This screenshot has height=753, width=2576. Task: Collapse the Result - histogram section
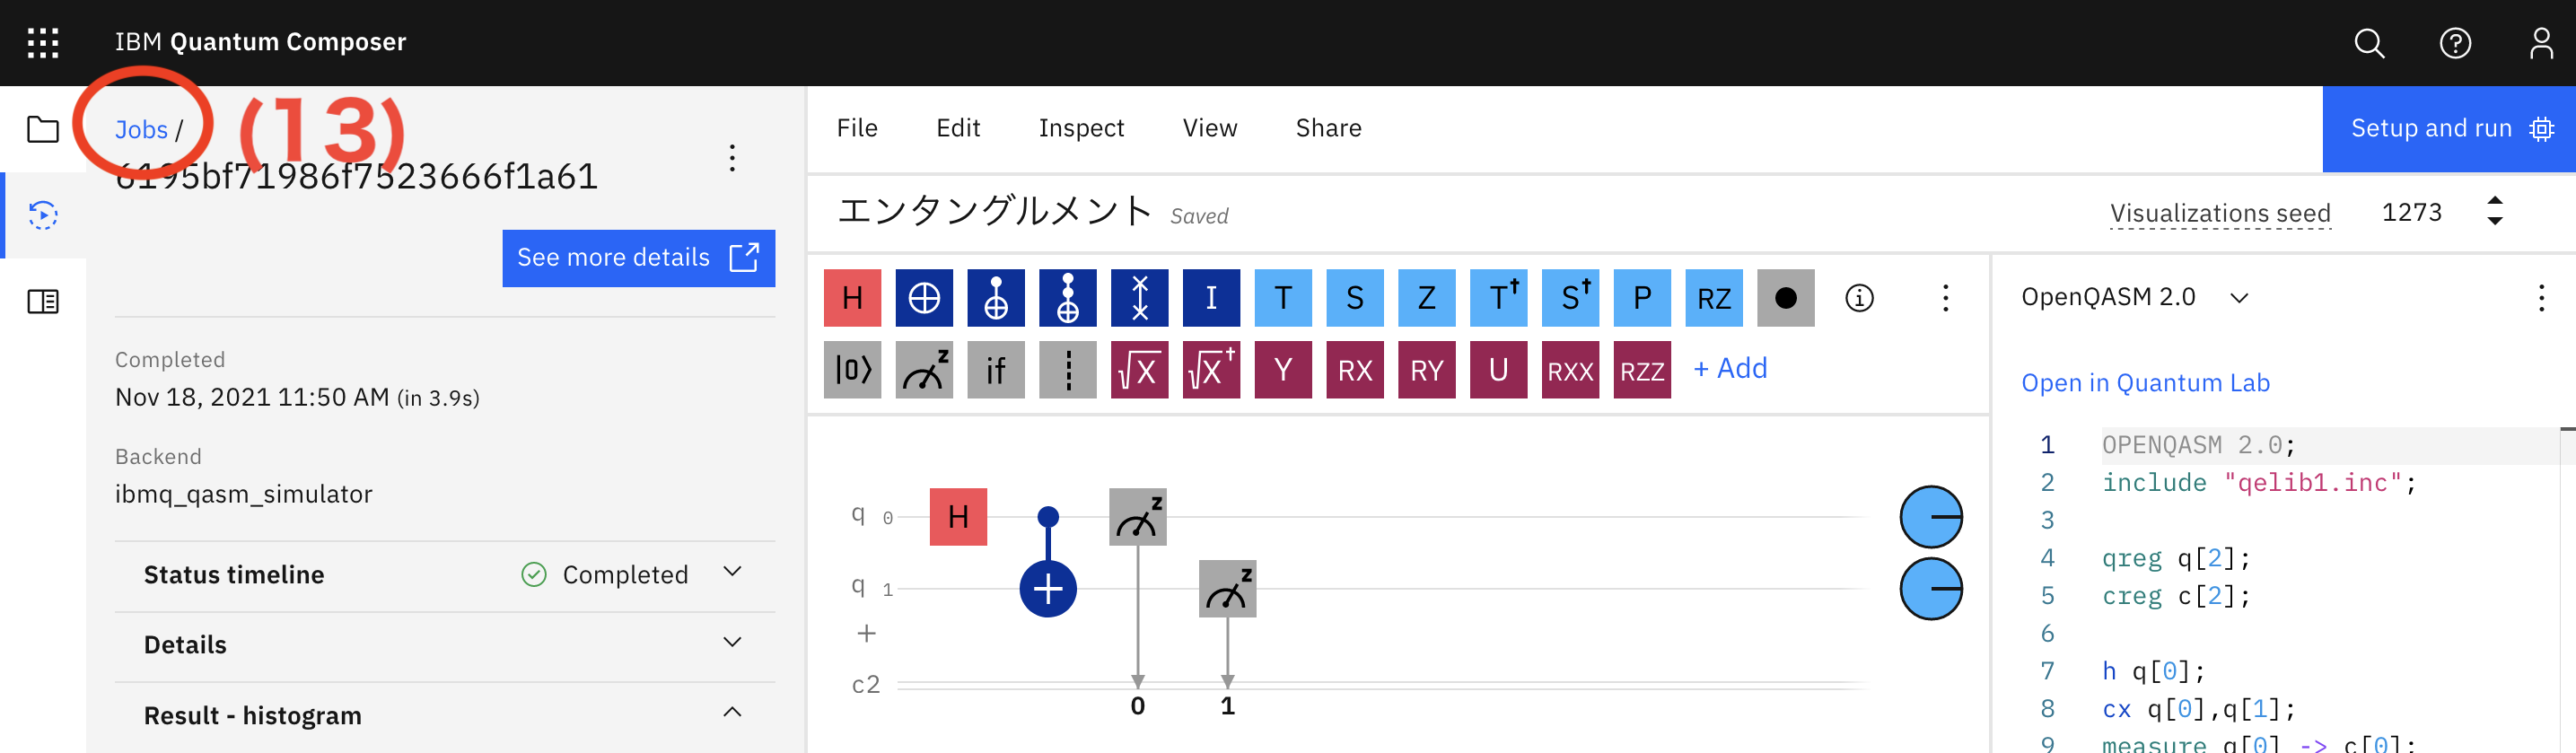(x=732, y=714)
